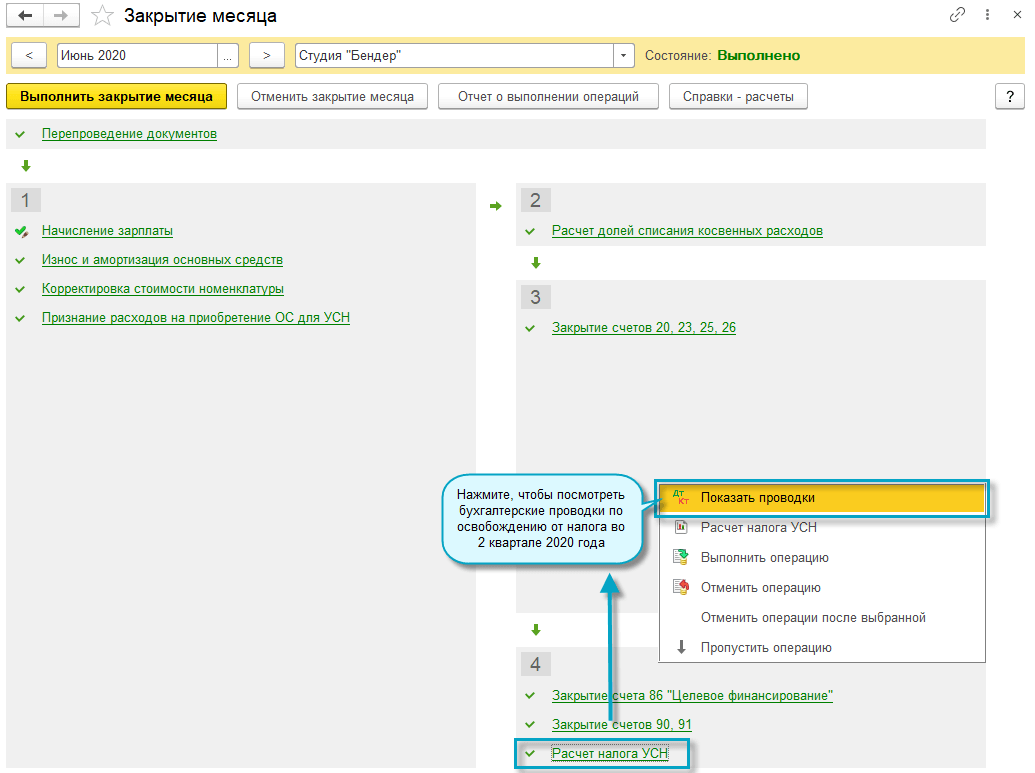
Task: Click the Расчет налога УСН operation link
Action: pyautogui.click(x=610, y=754)
